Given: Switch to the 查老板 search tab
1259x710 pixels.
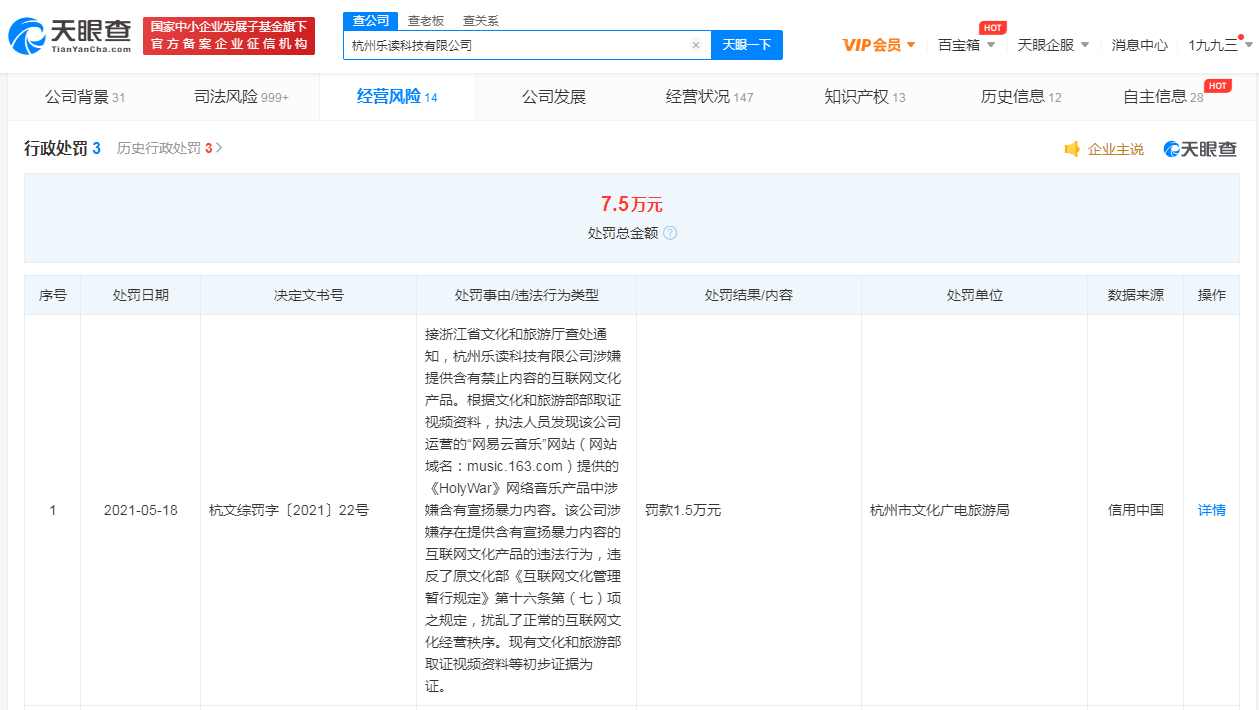Looking at the screenshot, I should pyautogui.click(x=425, y=21).
